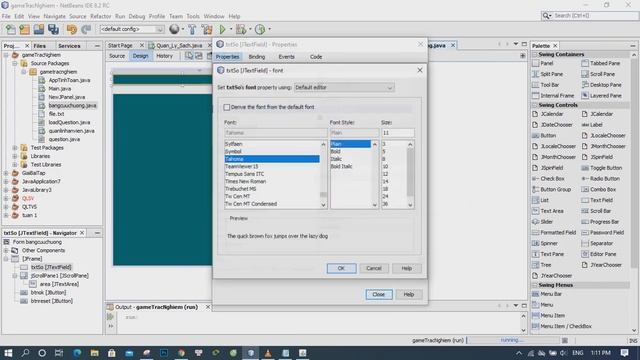Switch to the Events tab
Screen dimensions: 640x360
click(287, 57)
